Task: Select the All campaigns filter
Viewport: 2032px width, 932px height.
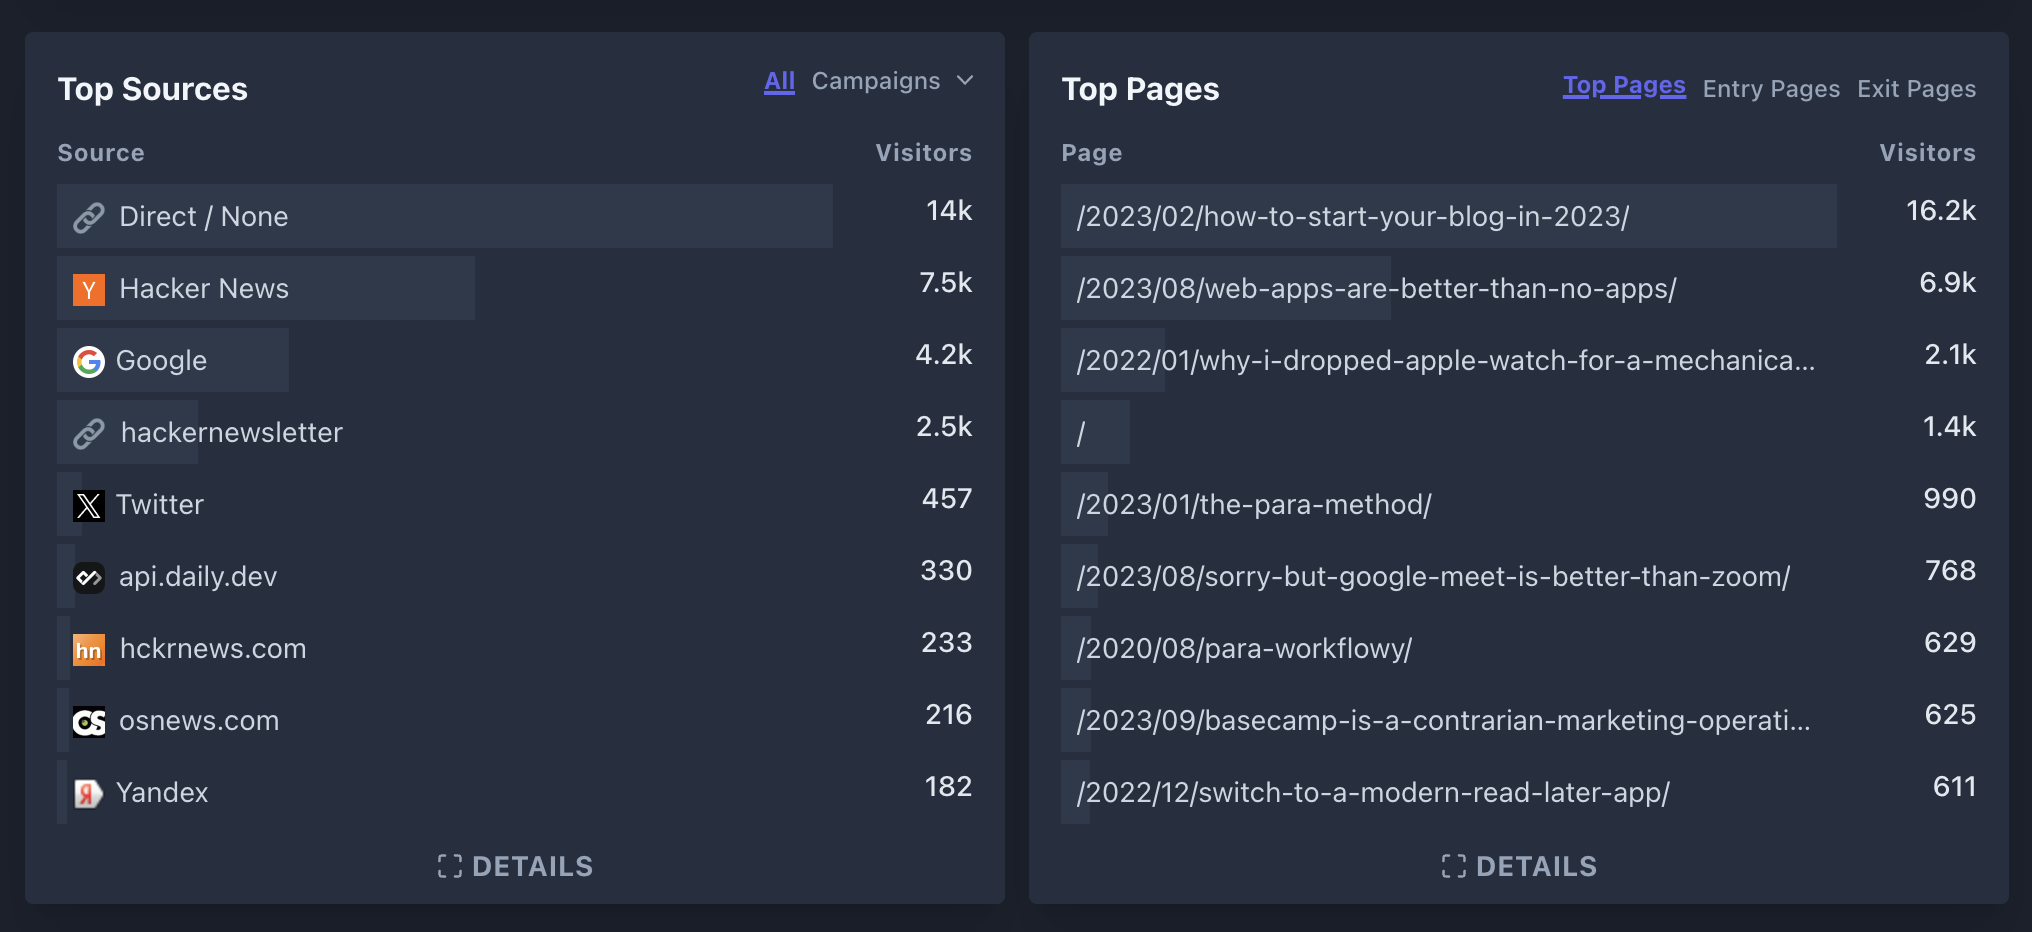Action: point(778,81)
